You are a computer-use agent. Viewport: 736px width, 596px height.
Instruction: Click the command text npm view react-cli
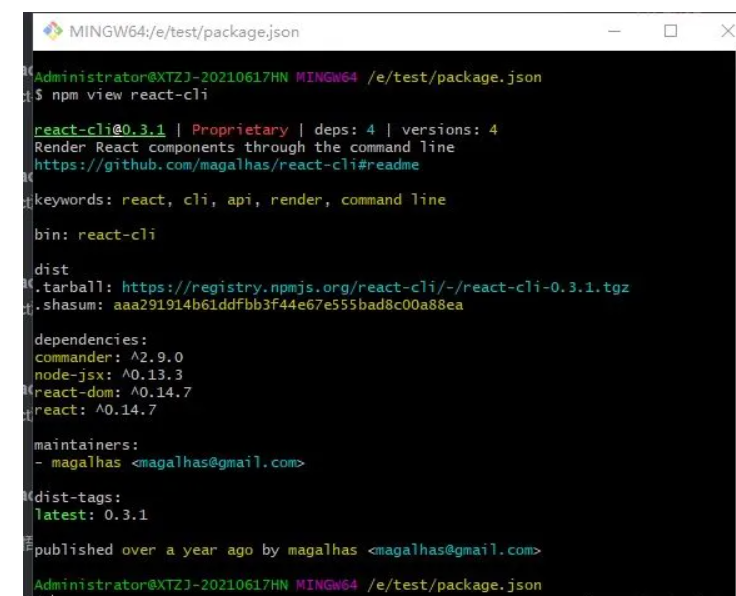point(130,95)
